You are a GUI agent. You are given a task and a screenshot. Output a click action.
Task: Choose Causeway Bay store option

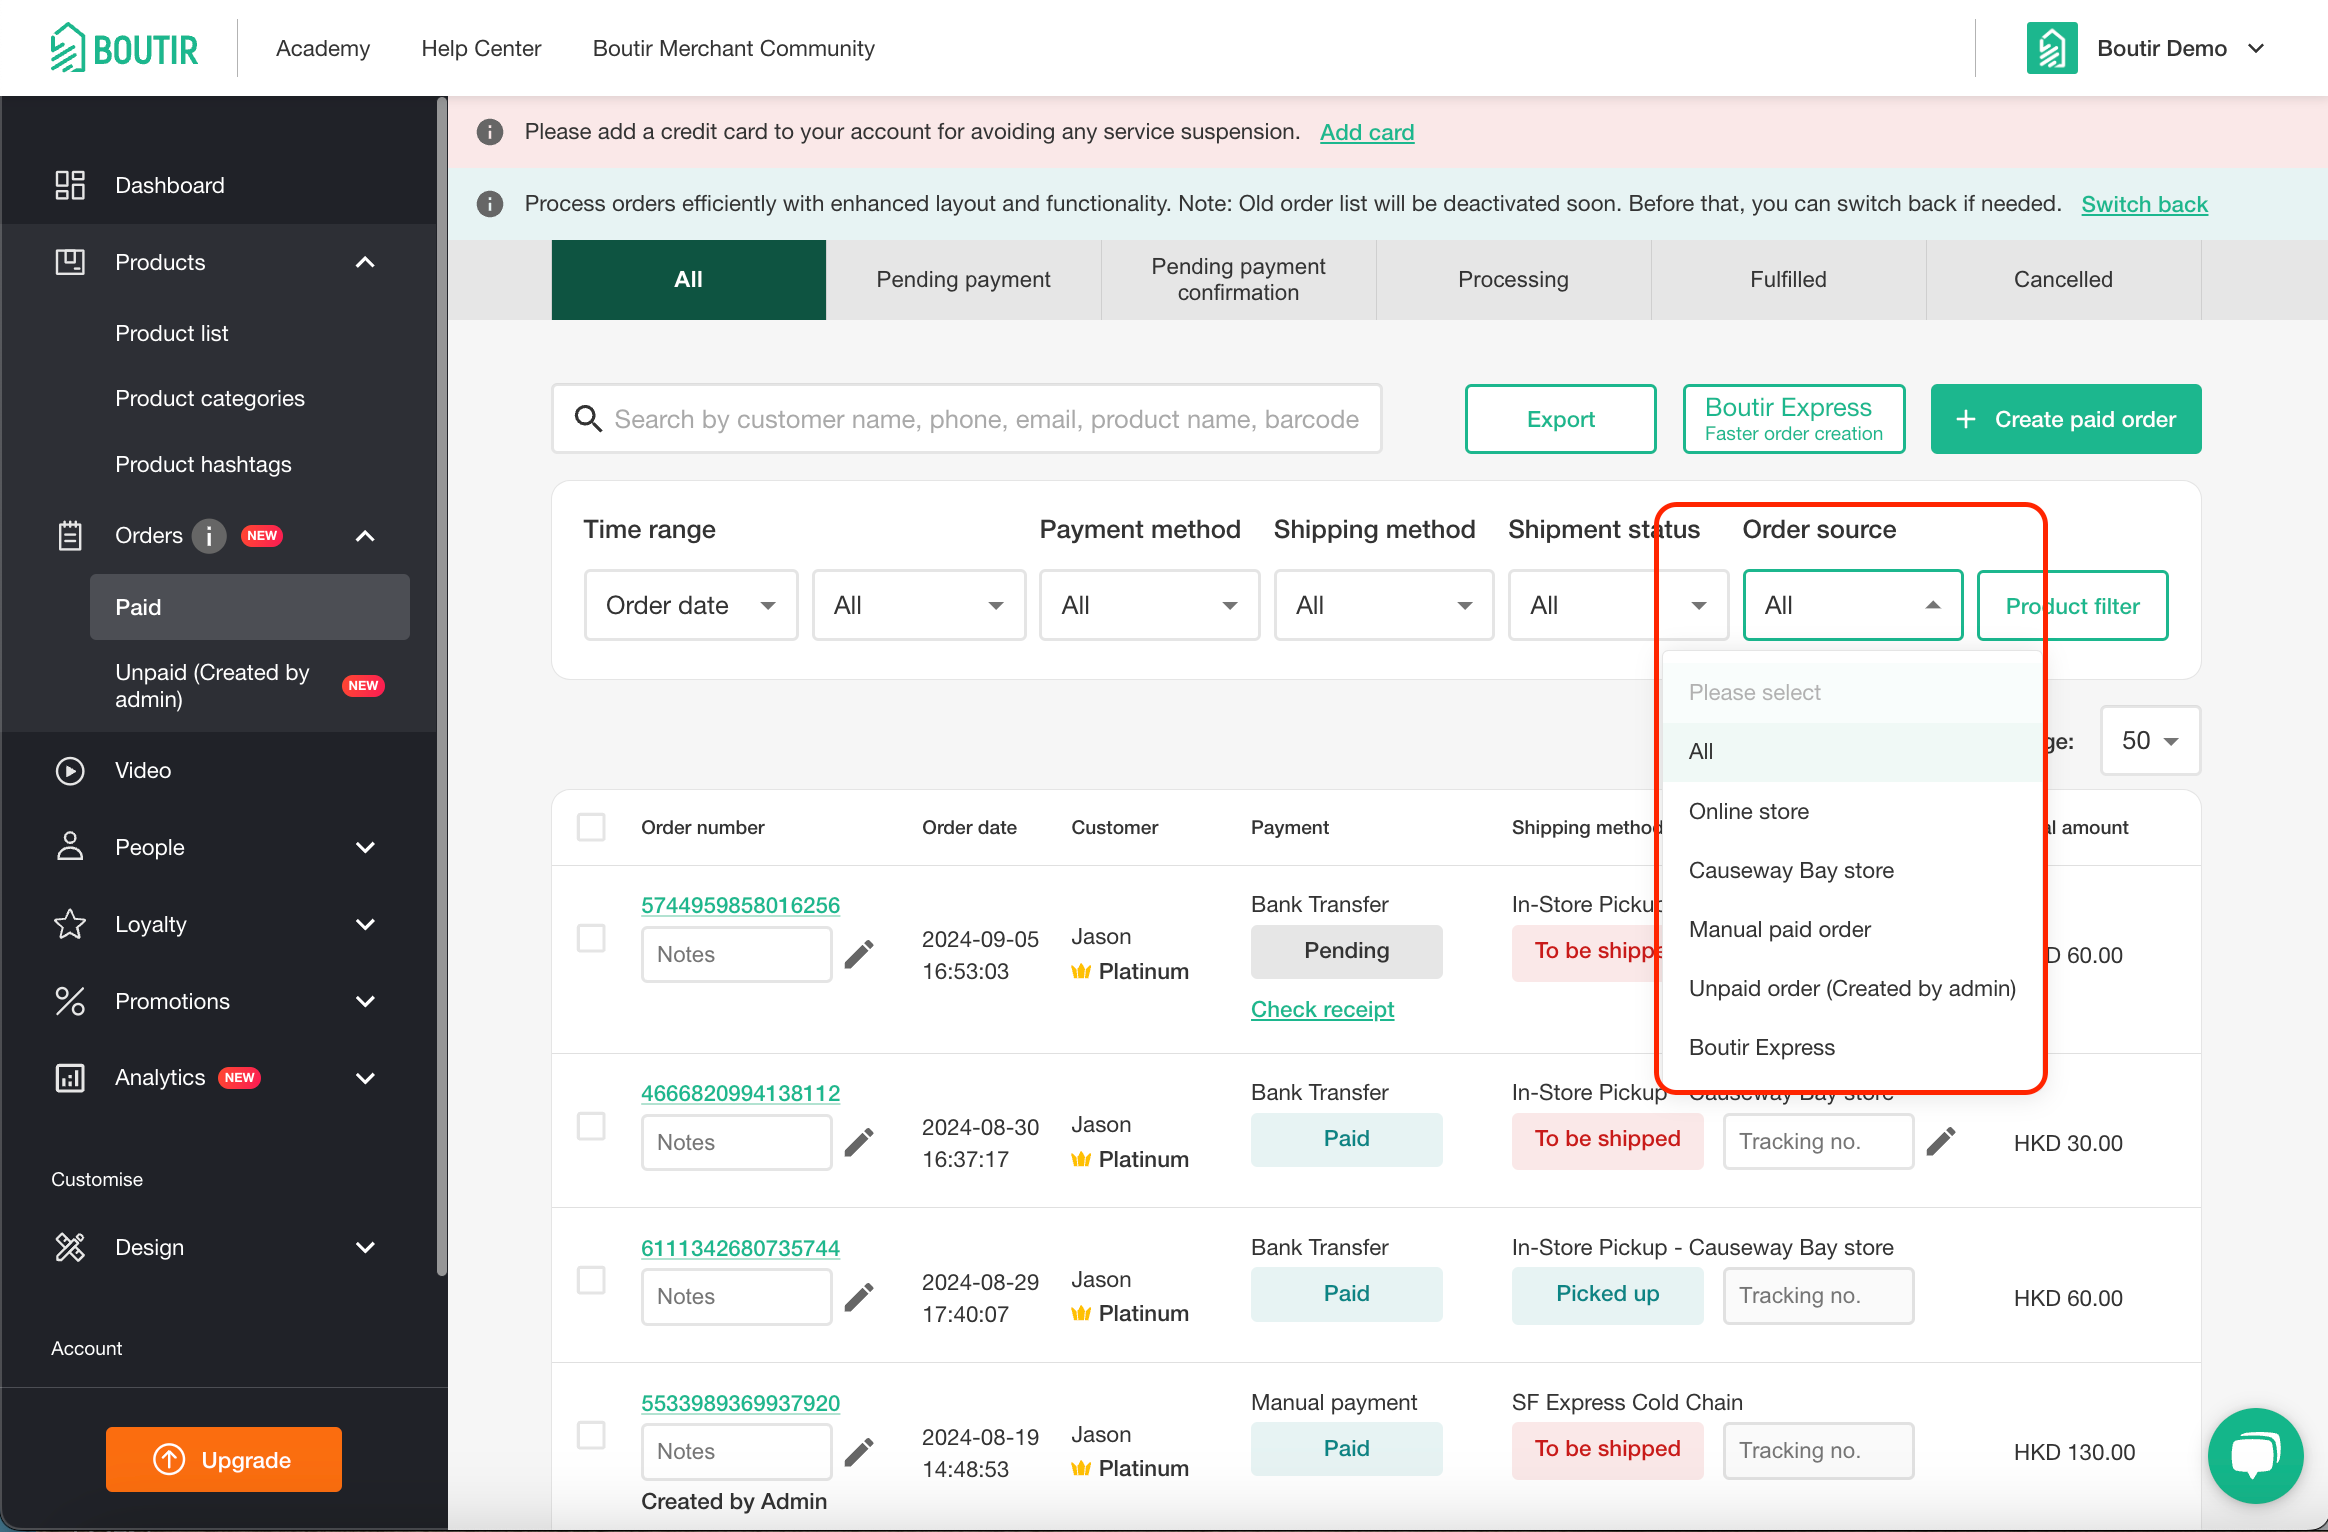tap(1850, 870)
